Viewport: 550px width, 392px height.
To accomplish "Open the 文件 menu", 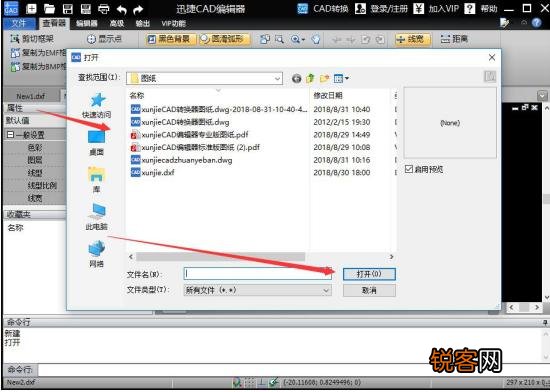I will point(19,23).
